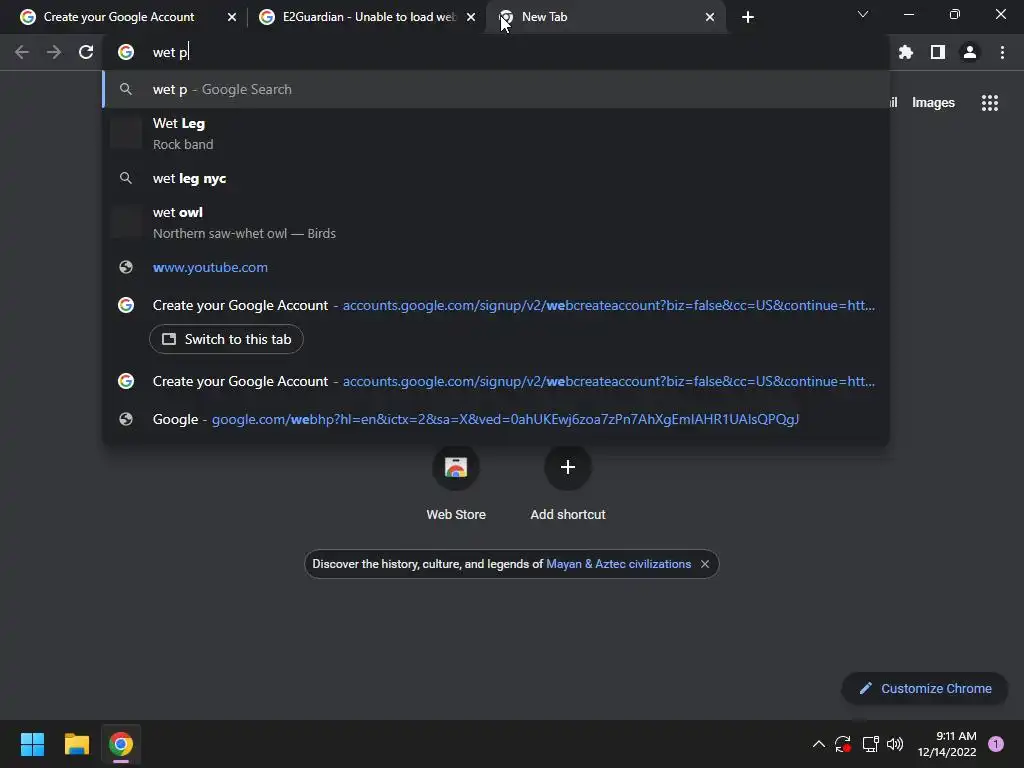
Task: Open the volume speaker icon
Action: pos(895,744)
